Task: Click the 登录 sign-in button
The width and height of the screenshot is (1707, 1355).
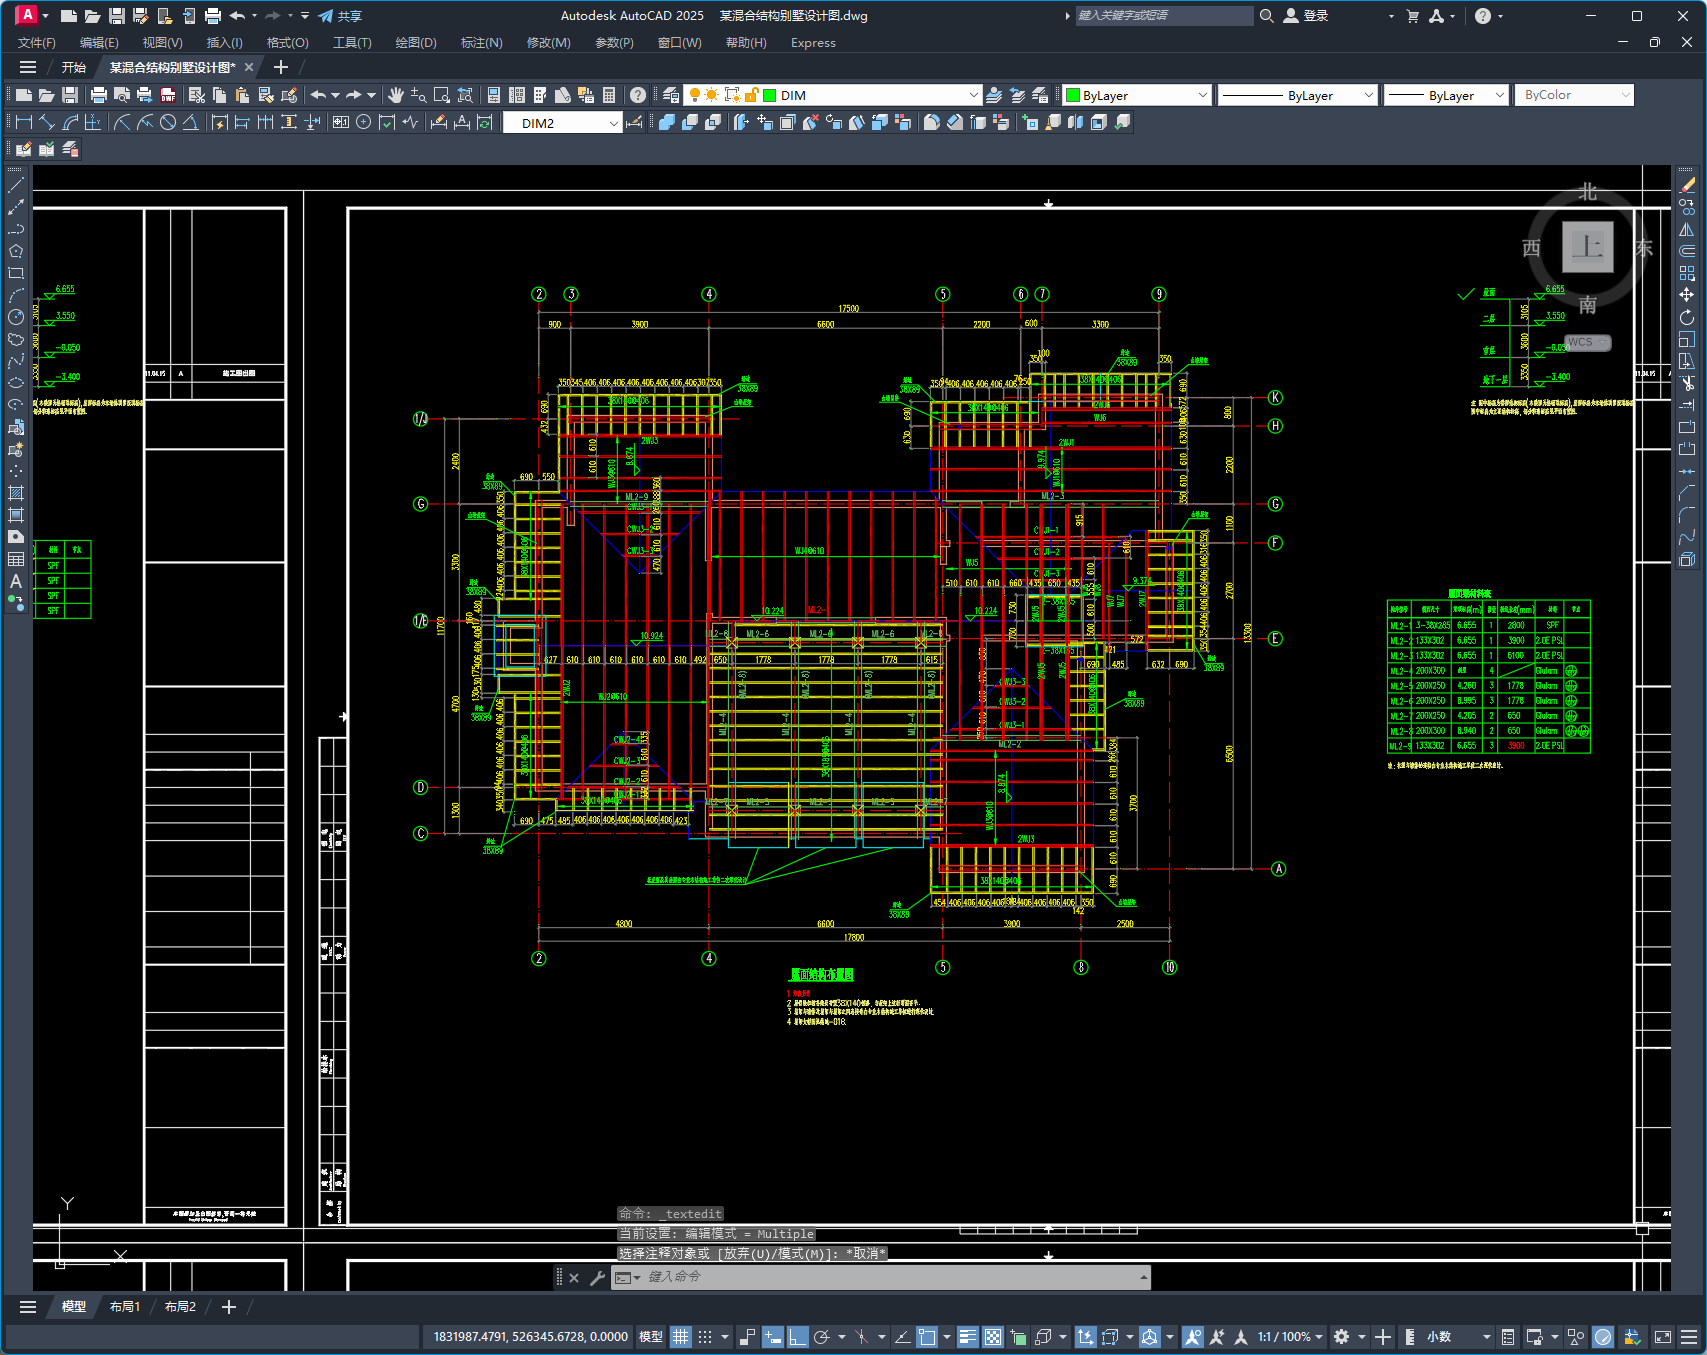Action: pyautogui.click(x=1306, y=16)
